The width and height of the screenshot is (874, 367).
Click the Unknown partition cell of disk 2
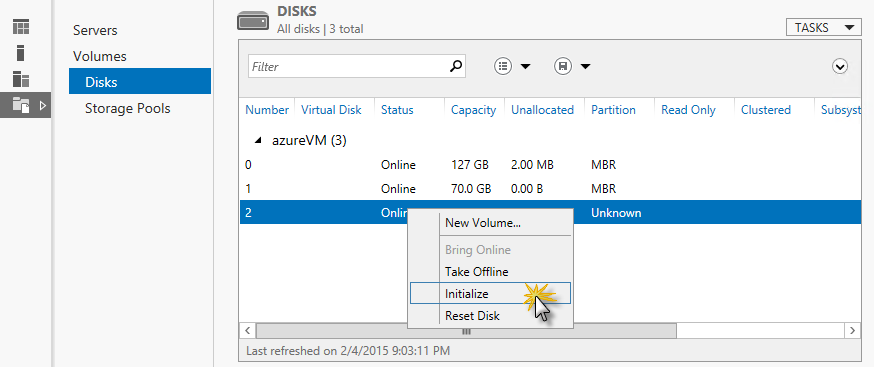point(616,213)
